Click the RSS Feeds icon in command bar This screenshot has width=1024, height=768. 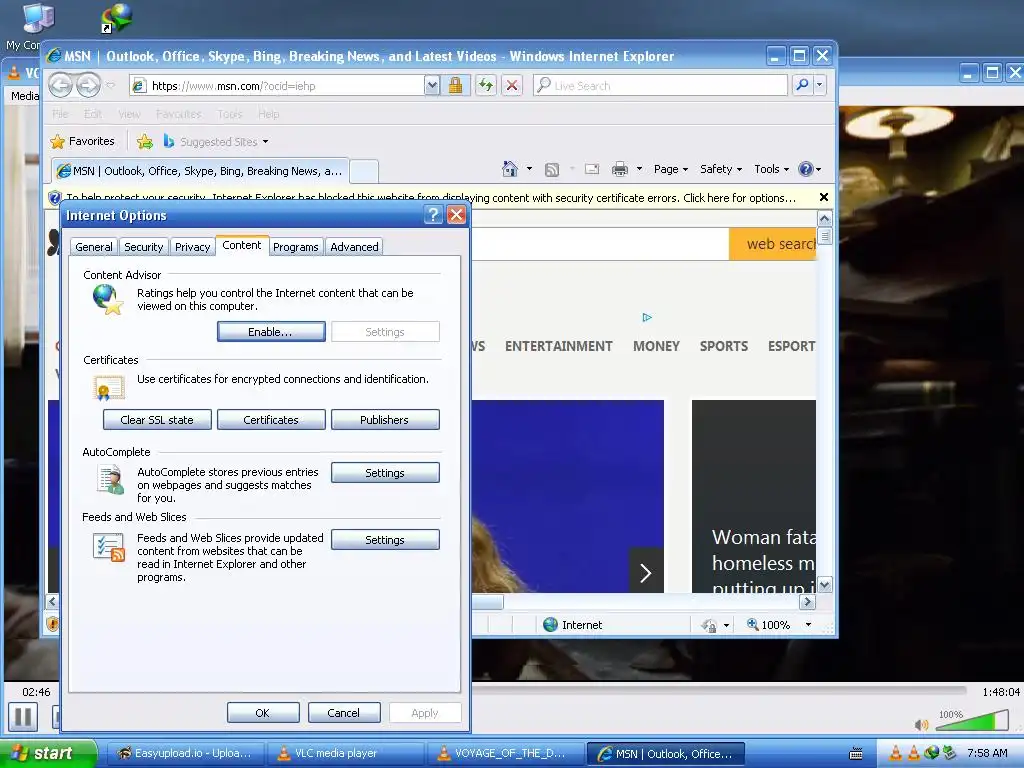552,170
